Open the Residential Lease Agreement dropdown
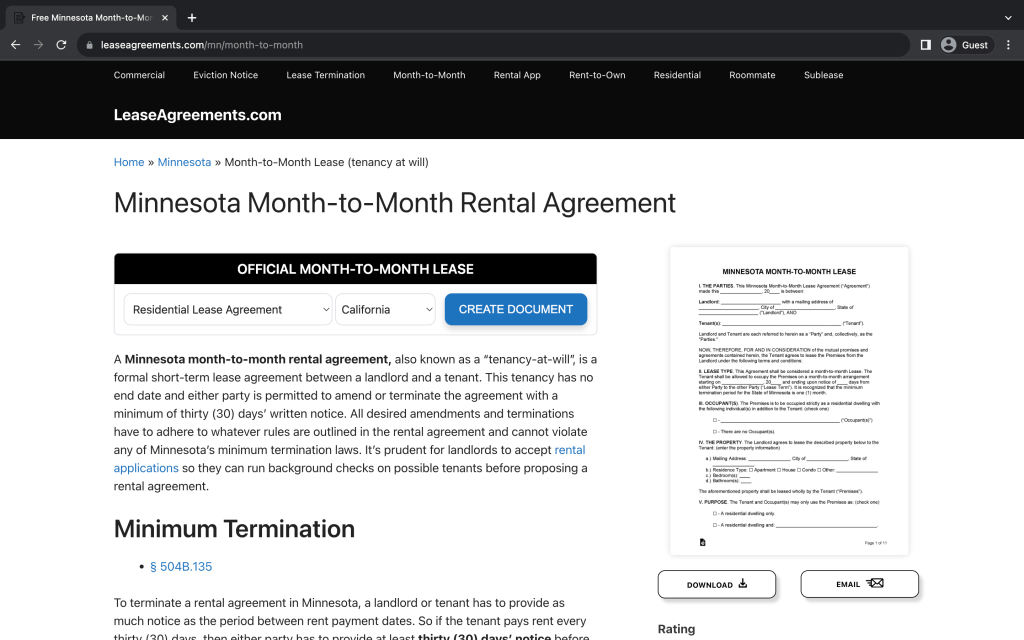Viewport: 1024px width, 640px height. click(x=228, y=310)
